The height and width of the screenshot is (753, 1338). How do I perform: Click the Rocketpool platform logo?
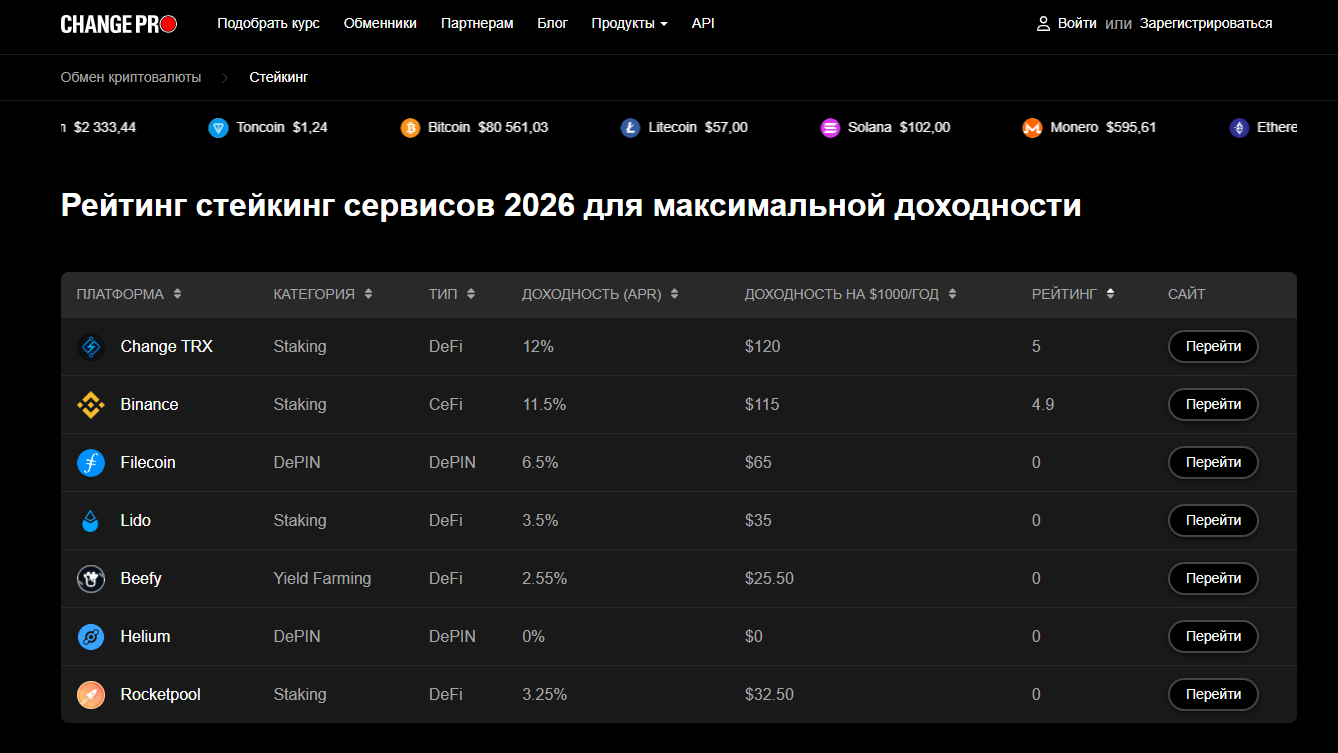[91, 695]
